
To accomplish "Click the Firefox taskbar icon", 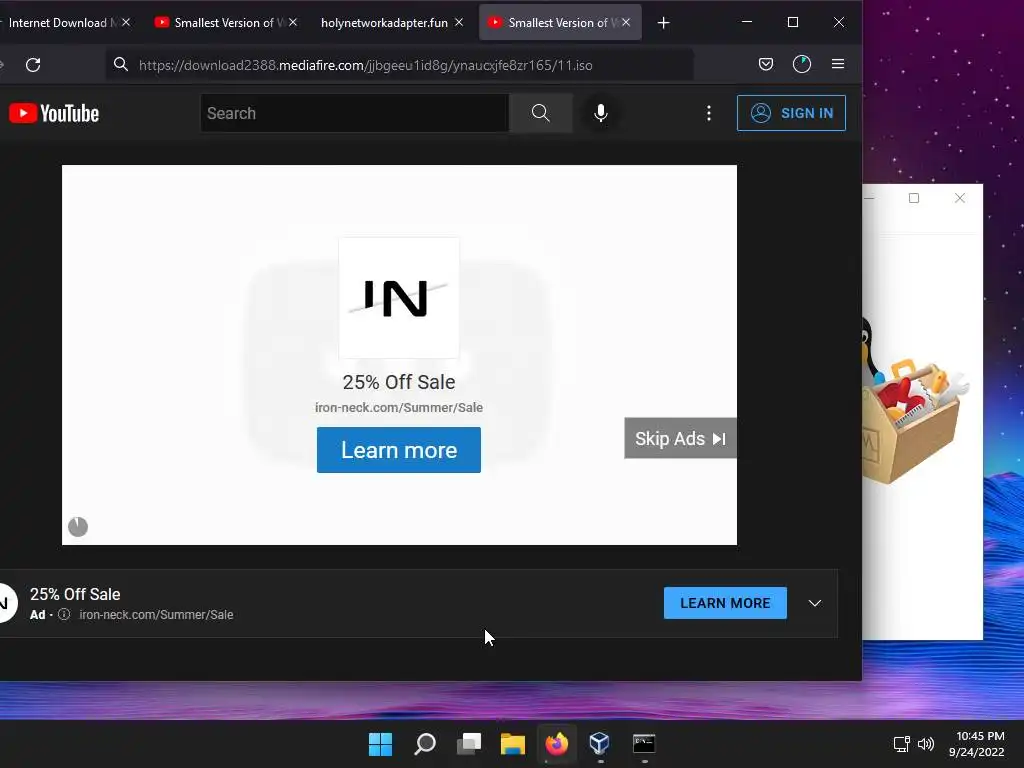I will pyautogui.click(x=557, y=744).
